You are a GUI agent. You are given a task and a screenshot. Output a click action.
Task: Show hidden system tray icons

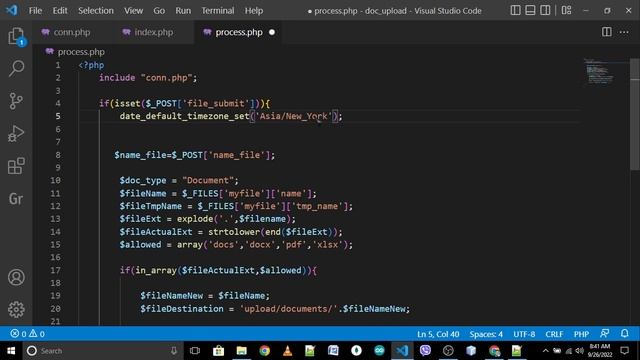point(545,351)
